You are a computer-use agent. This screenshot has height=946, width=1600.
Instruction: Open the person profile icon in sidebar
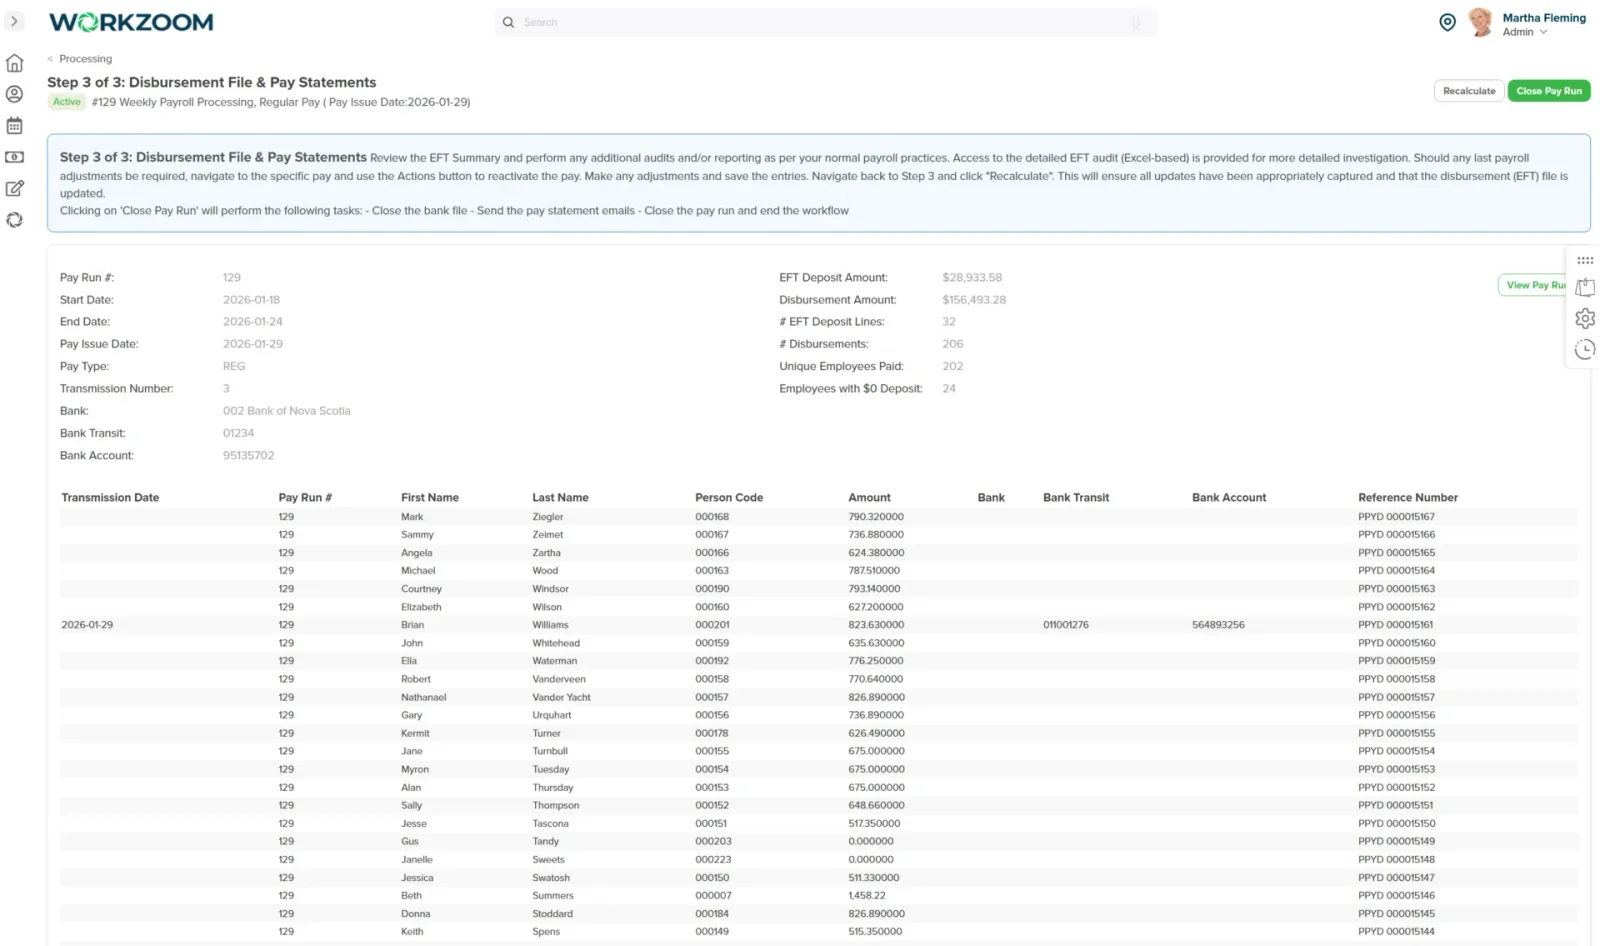pyautogui.click(x=14, y=94)
